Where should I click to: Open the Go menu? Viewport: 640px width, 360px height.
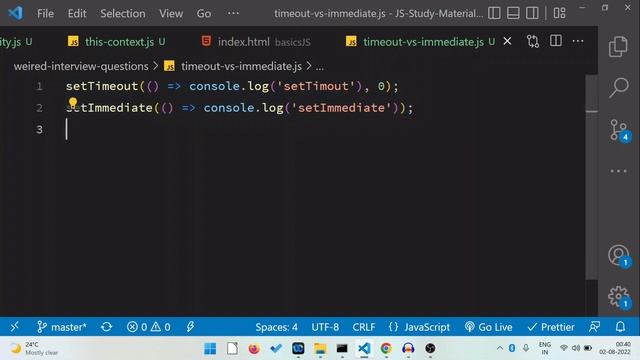[x=204, y=13]
